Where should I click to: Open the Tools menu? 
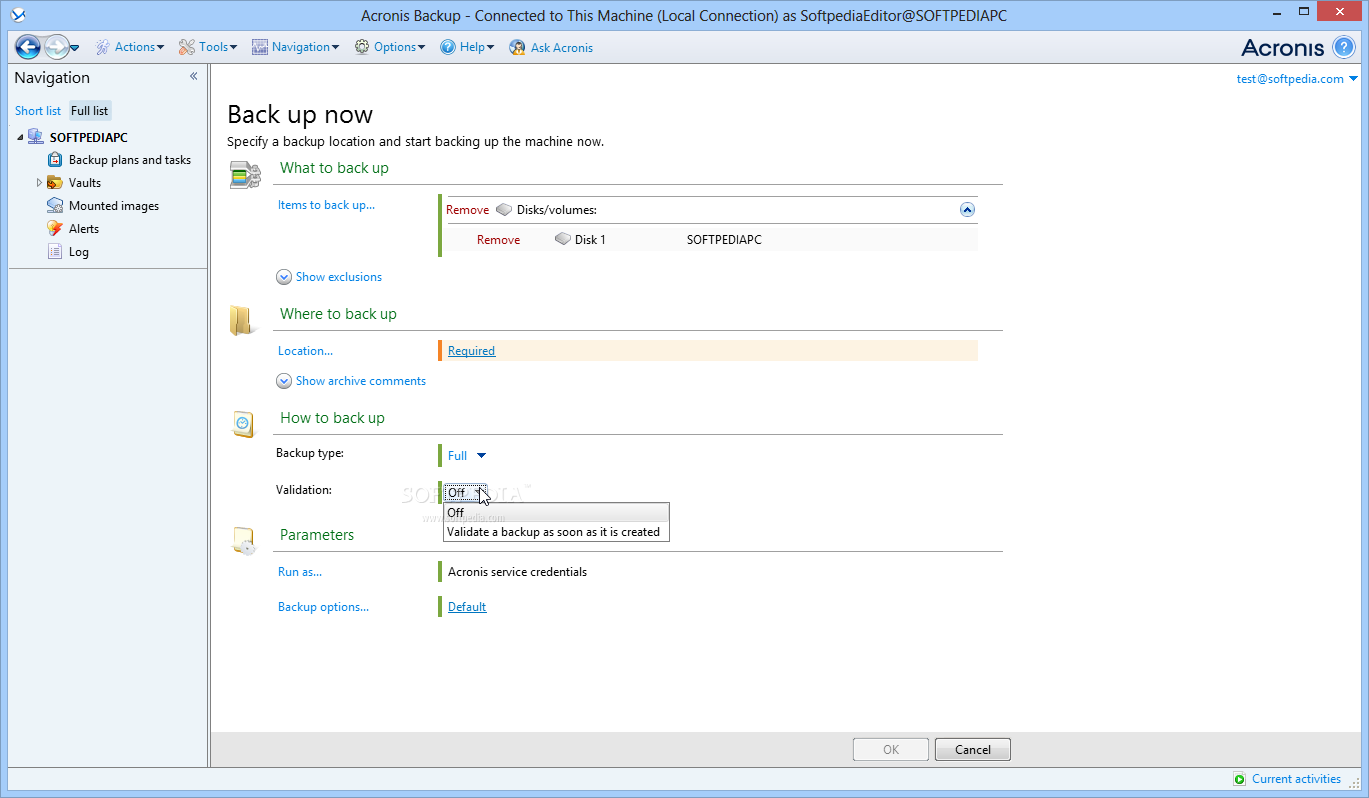point(208,47)
